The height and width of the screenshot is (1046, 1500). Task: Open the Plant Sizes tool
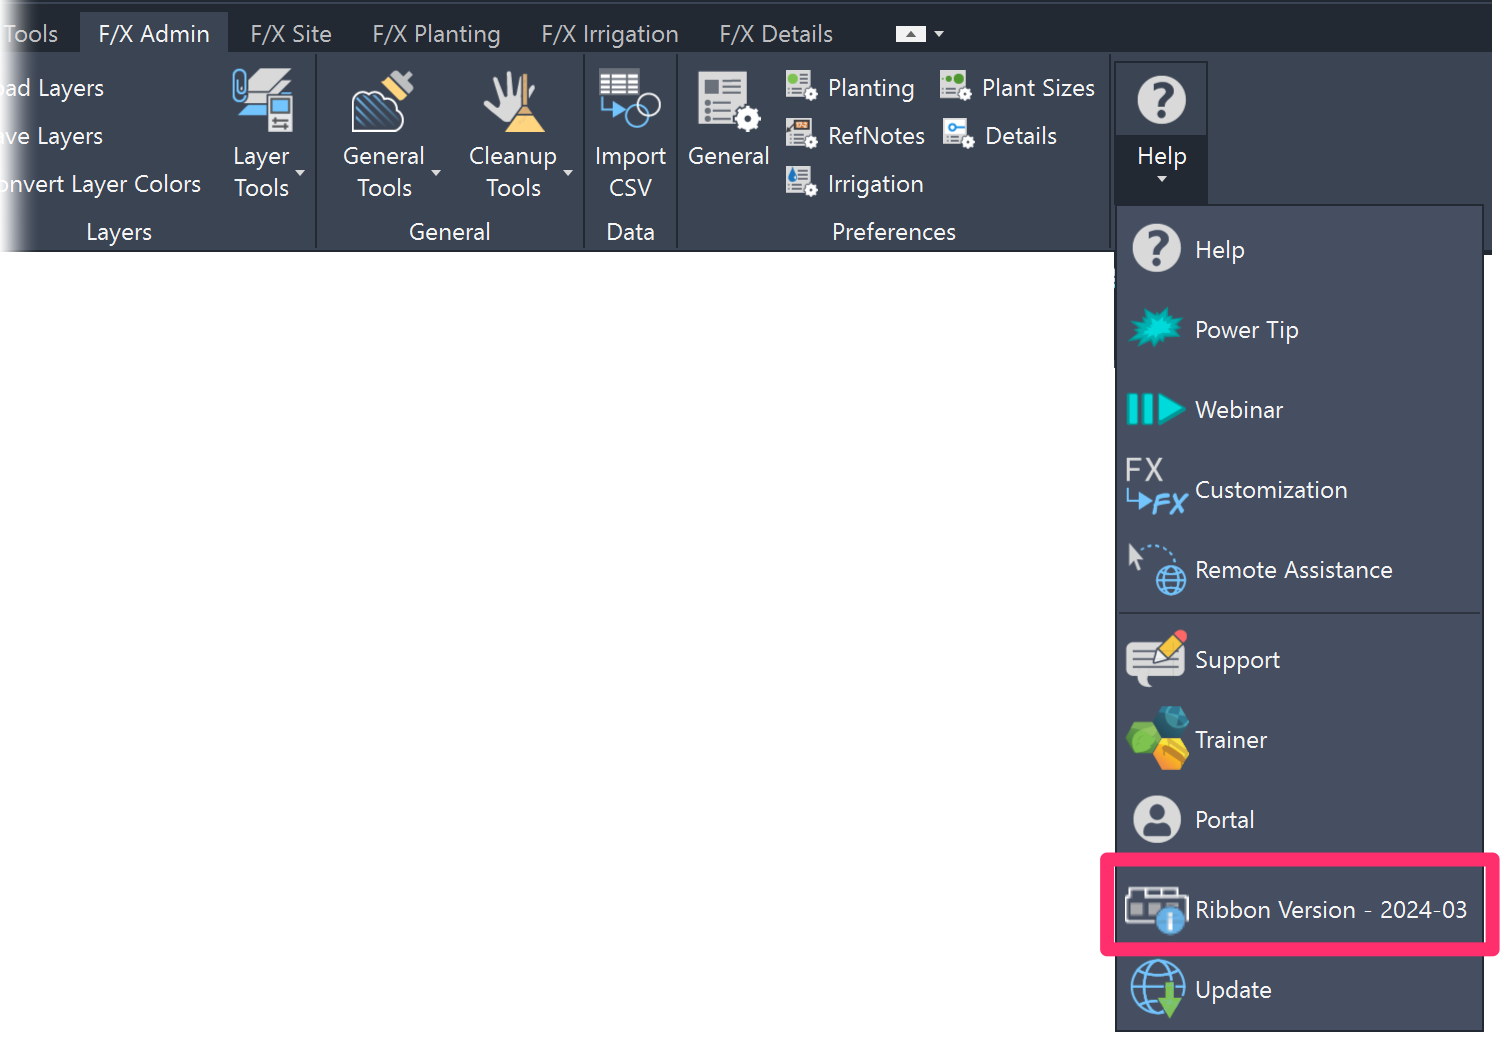[954, 85]
